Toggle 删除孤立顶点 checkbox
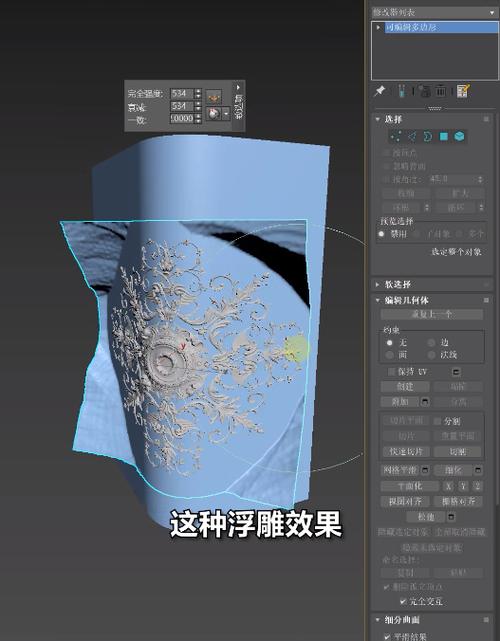500x641 pixels. [387, 587]
